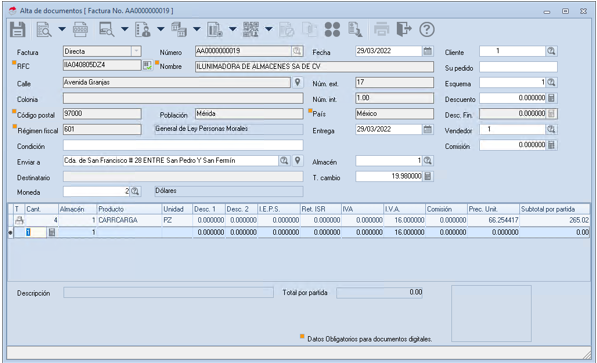Click the exit door icon

click(404, 29)
